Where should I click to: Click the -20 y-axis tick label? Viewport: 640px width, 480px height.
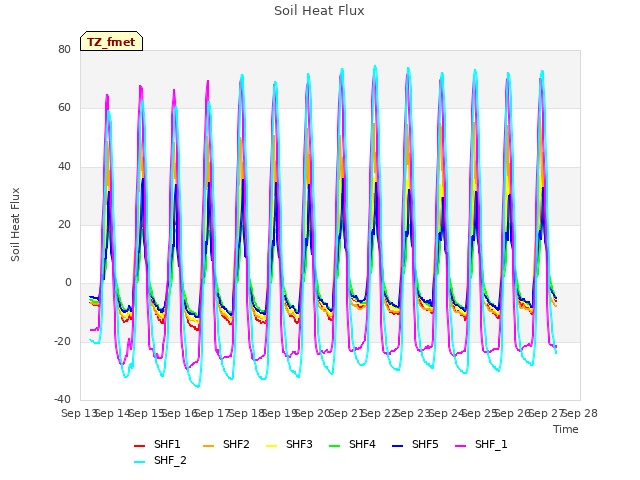(62, 342)
